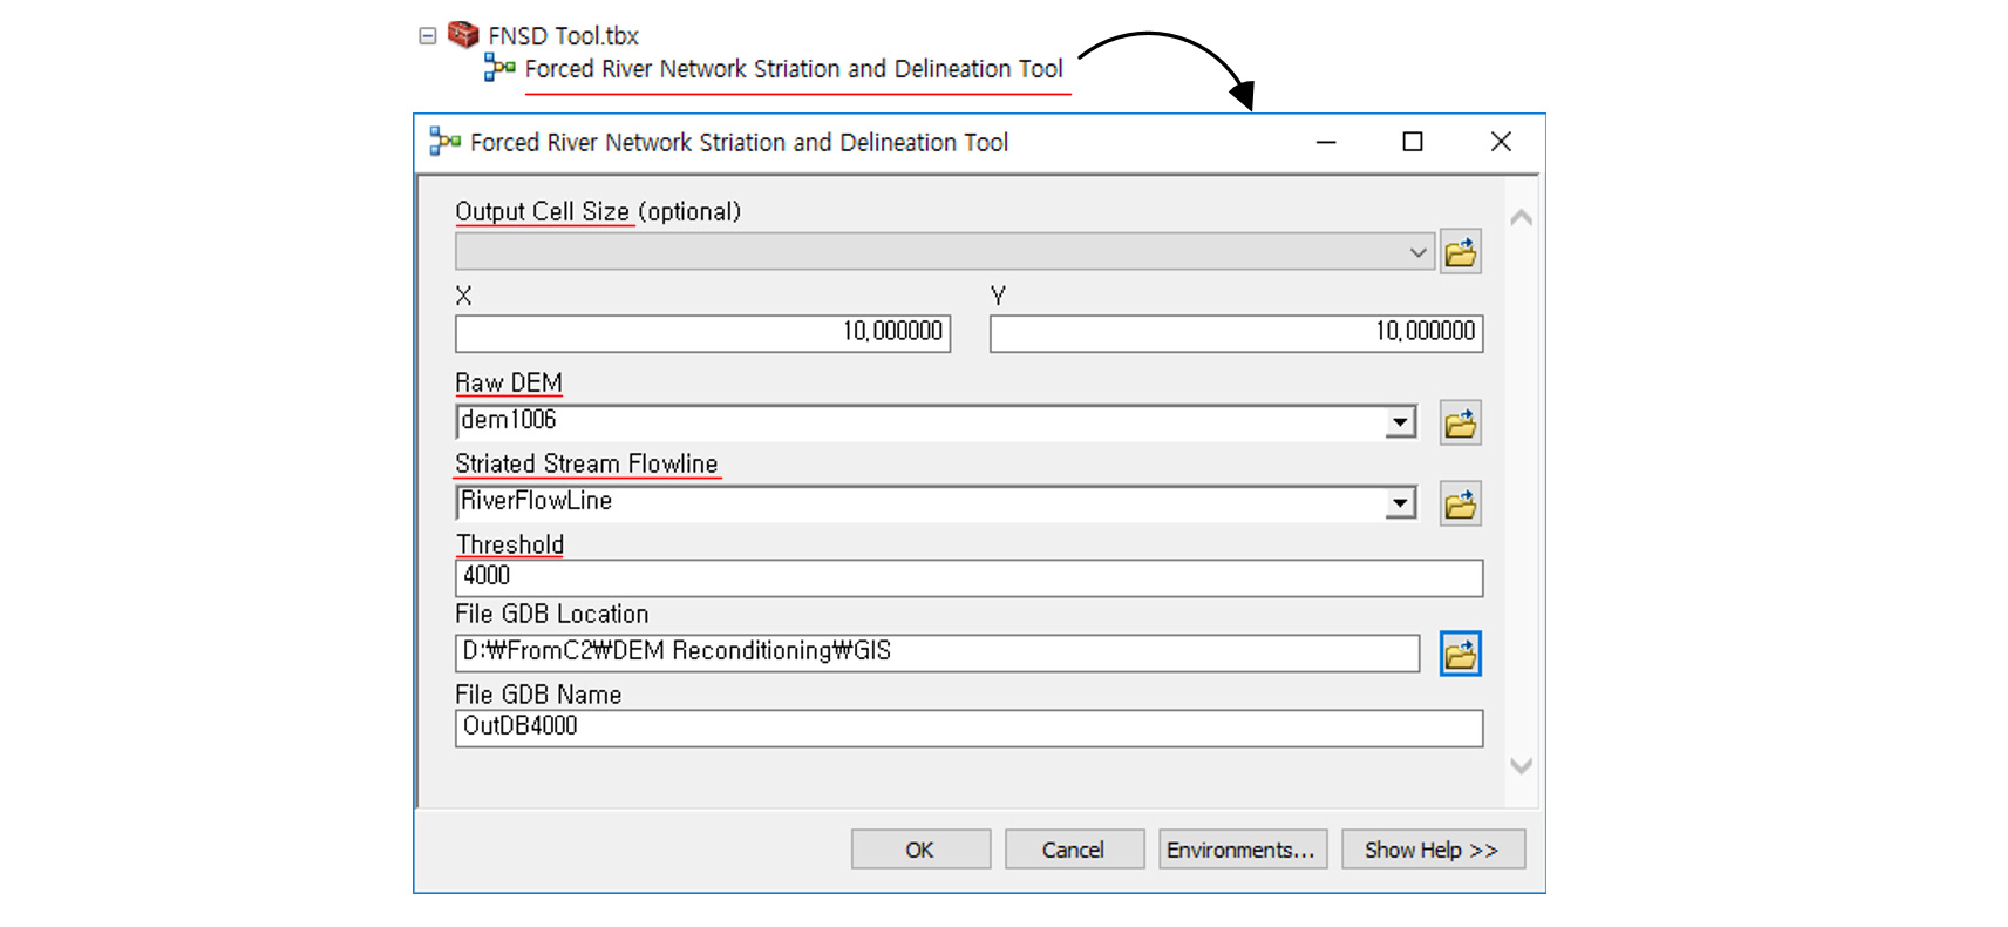Click the File GDB Name field
2008x927 pixels.
968,728
